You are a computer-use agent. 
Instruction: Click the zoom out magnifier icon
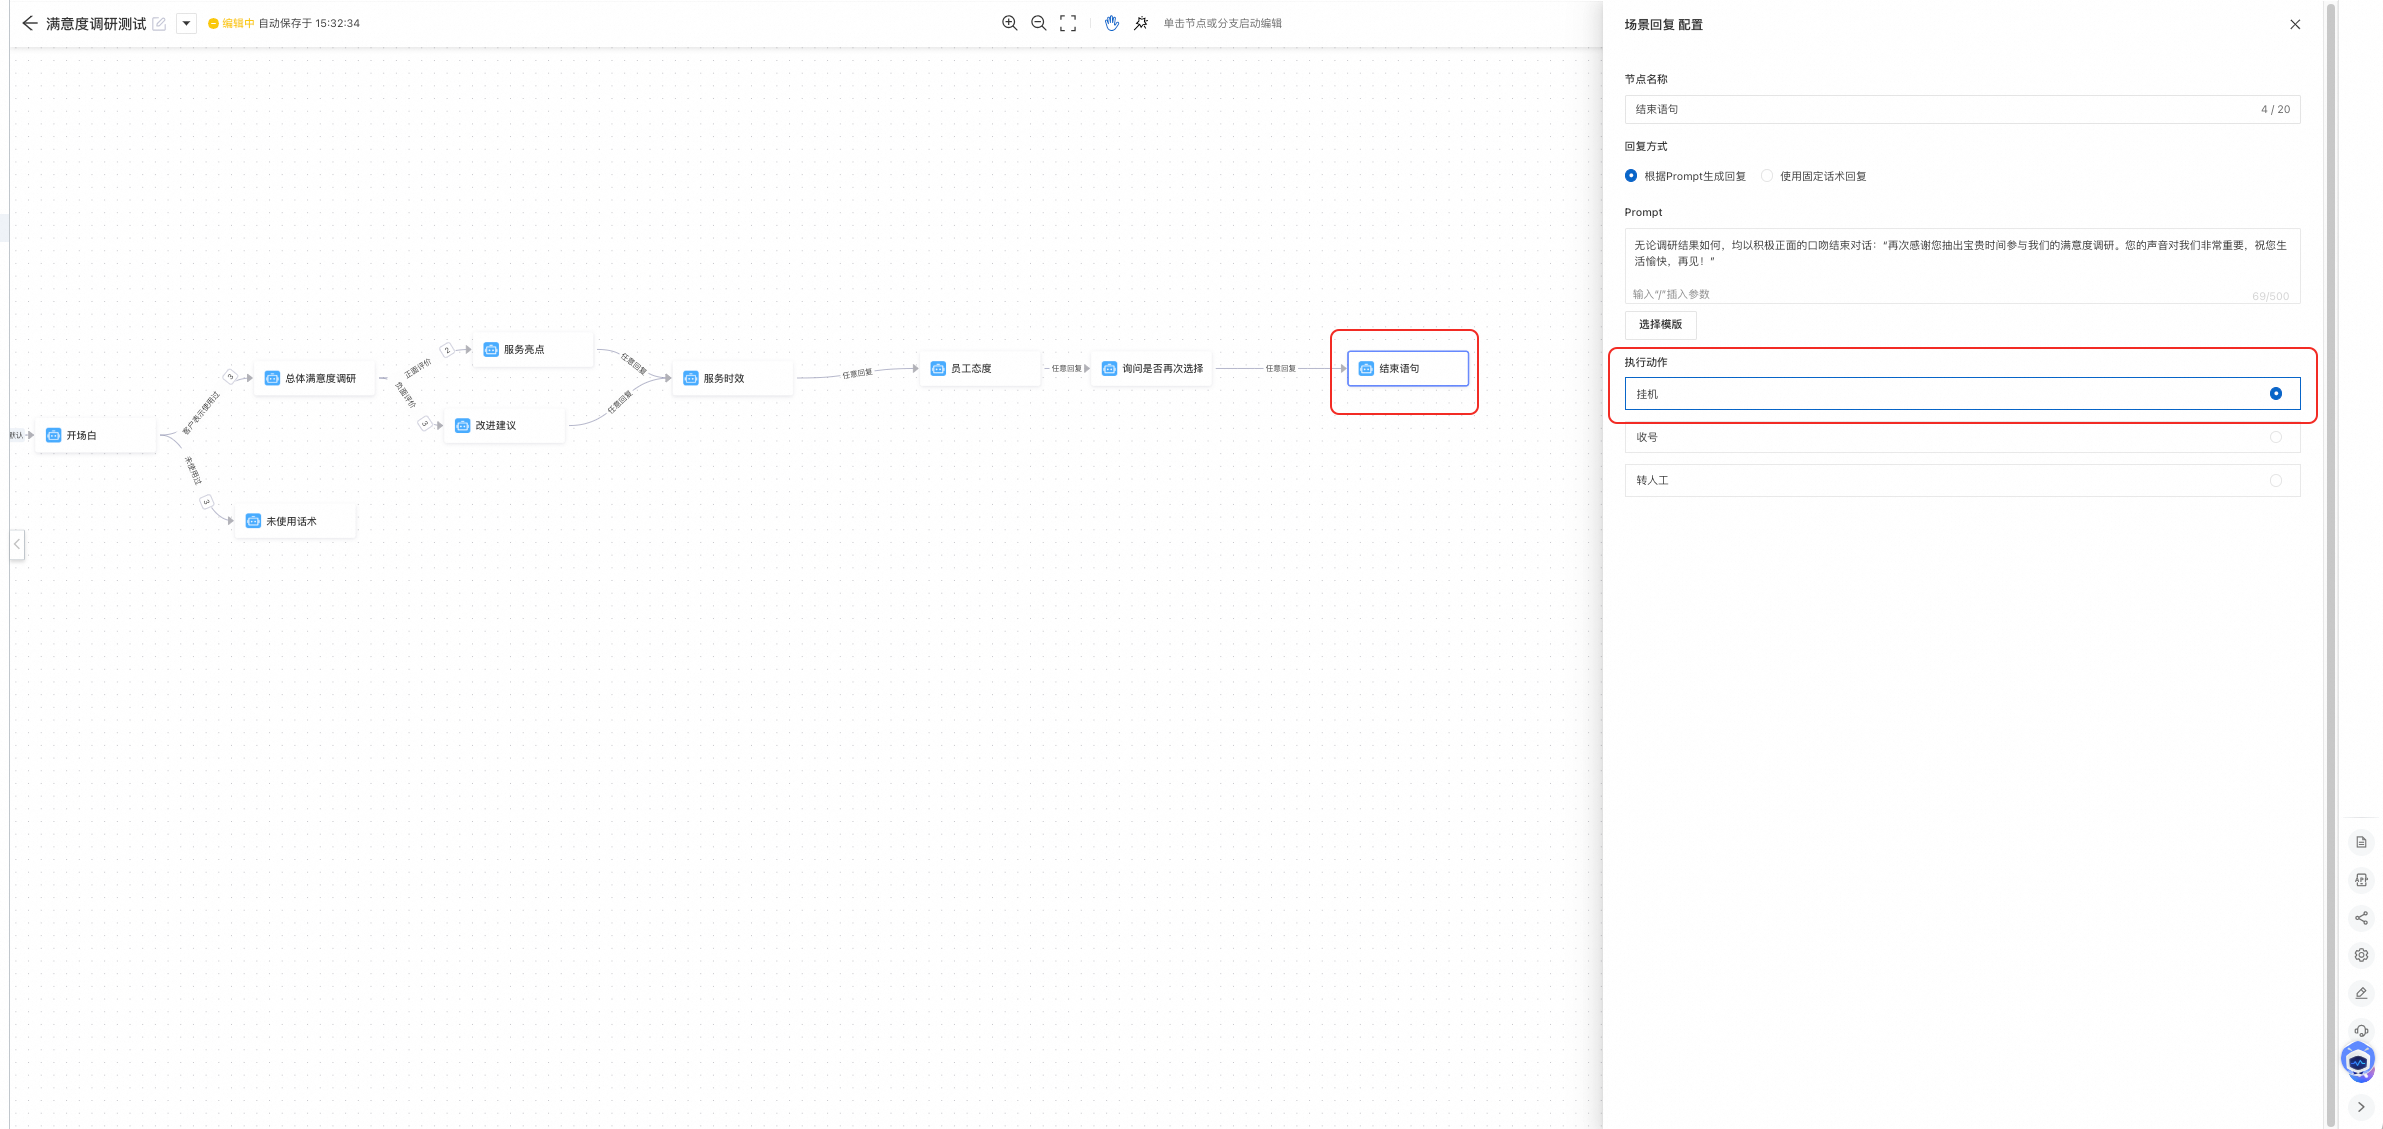tap(1038, 23)
